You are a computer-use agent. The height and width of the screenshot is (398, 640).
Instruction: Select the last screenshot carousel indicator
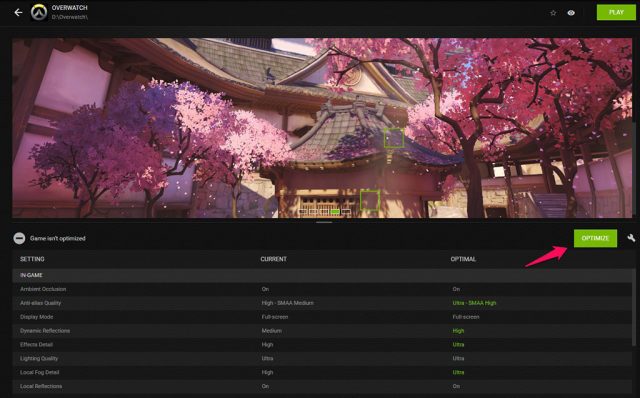(346, 211)
